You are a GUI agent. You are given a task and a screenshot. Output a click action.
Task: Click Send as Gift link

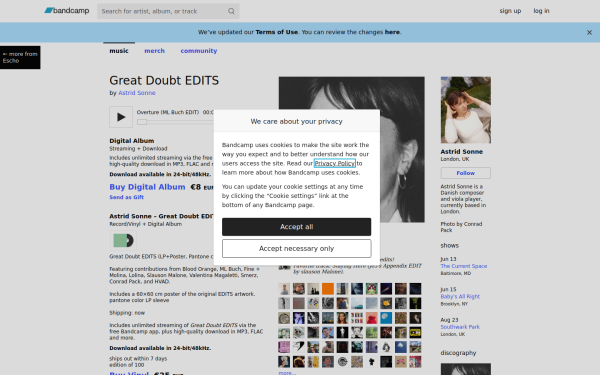pos(127,197)
